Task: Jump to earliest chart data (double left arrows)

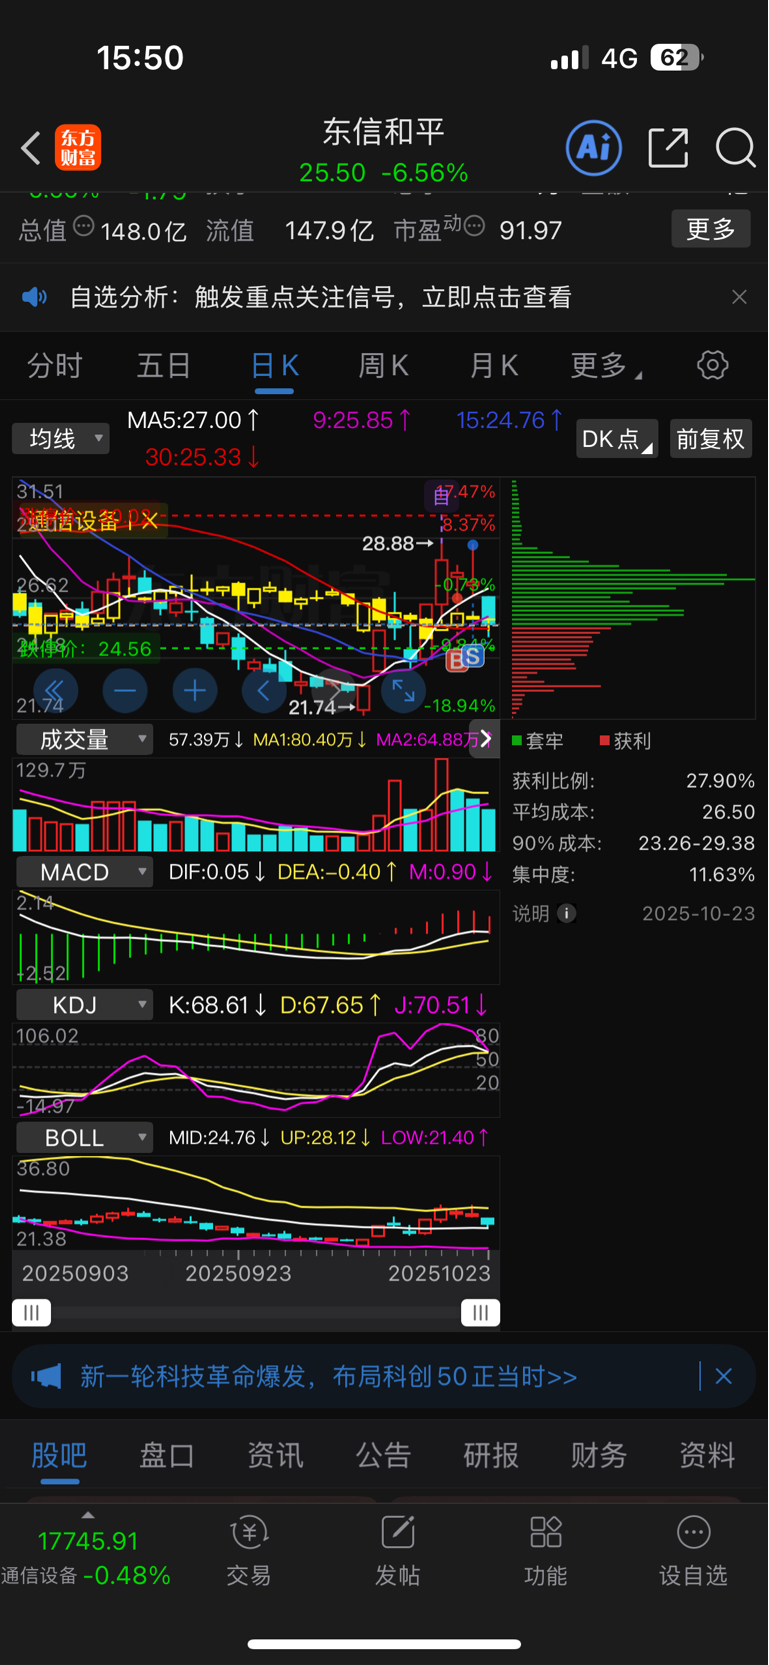Action: [x=55, y=690]
